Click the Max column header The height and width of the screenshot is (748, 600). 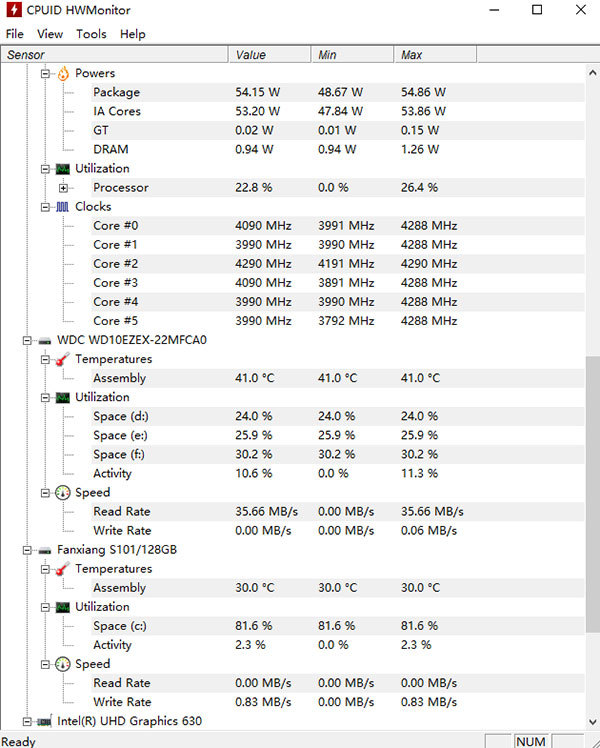click(411, 55)
